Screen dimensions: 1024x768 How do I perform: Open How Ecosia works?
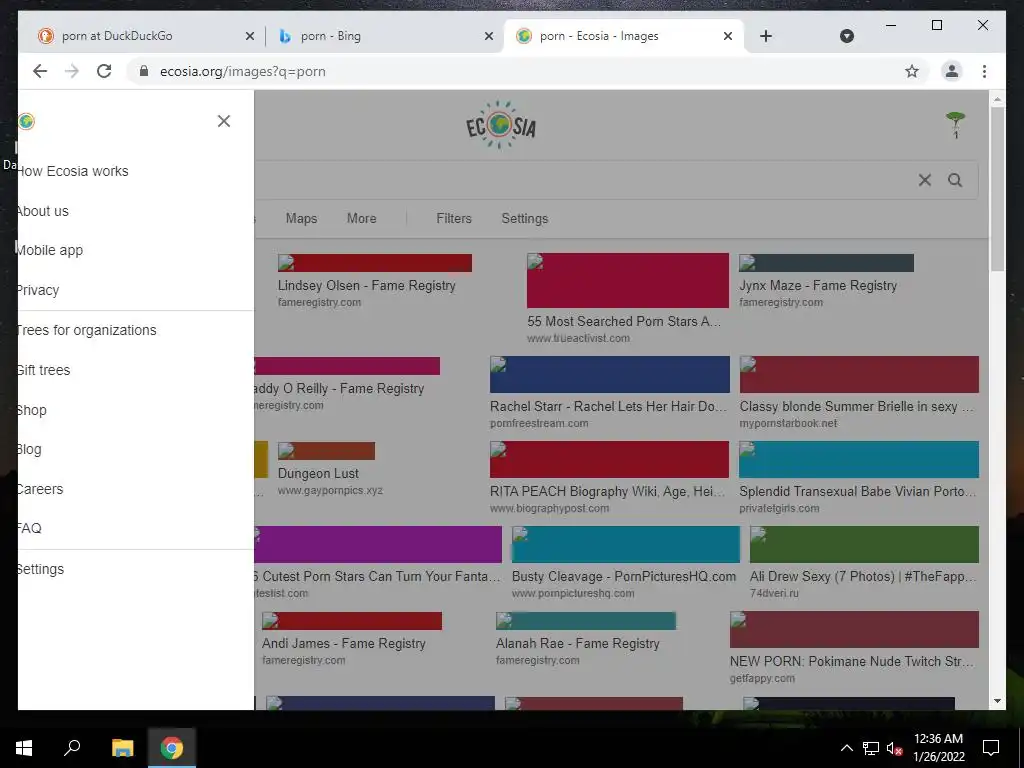[x=73, y=171]
